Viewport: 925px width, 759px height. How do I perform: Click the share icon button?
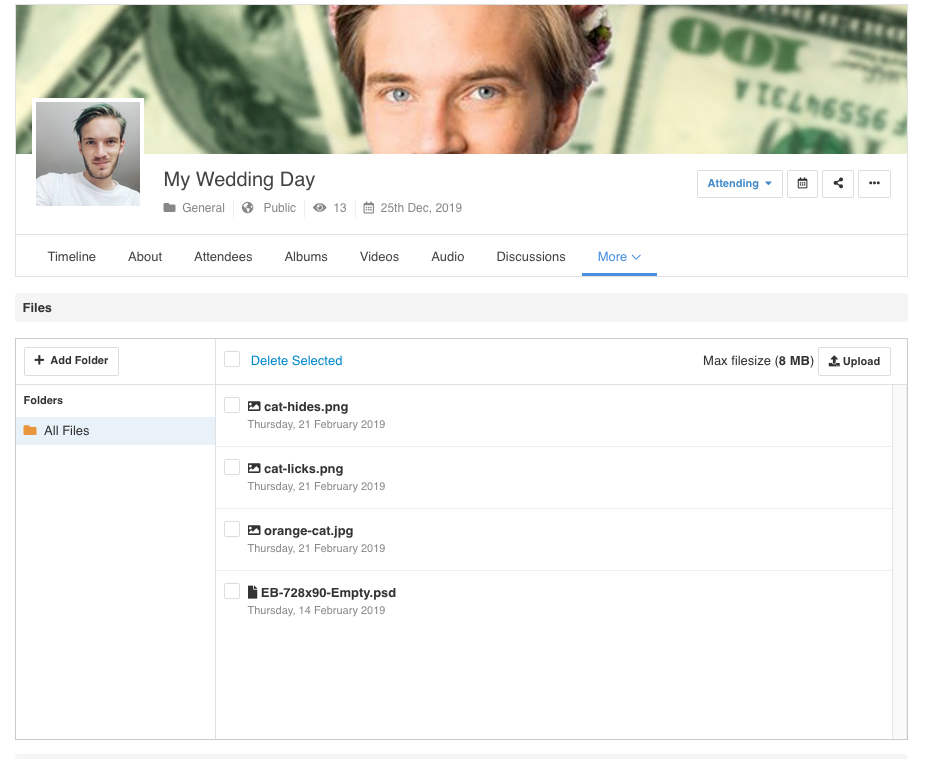838,183
